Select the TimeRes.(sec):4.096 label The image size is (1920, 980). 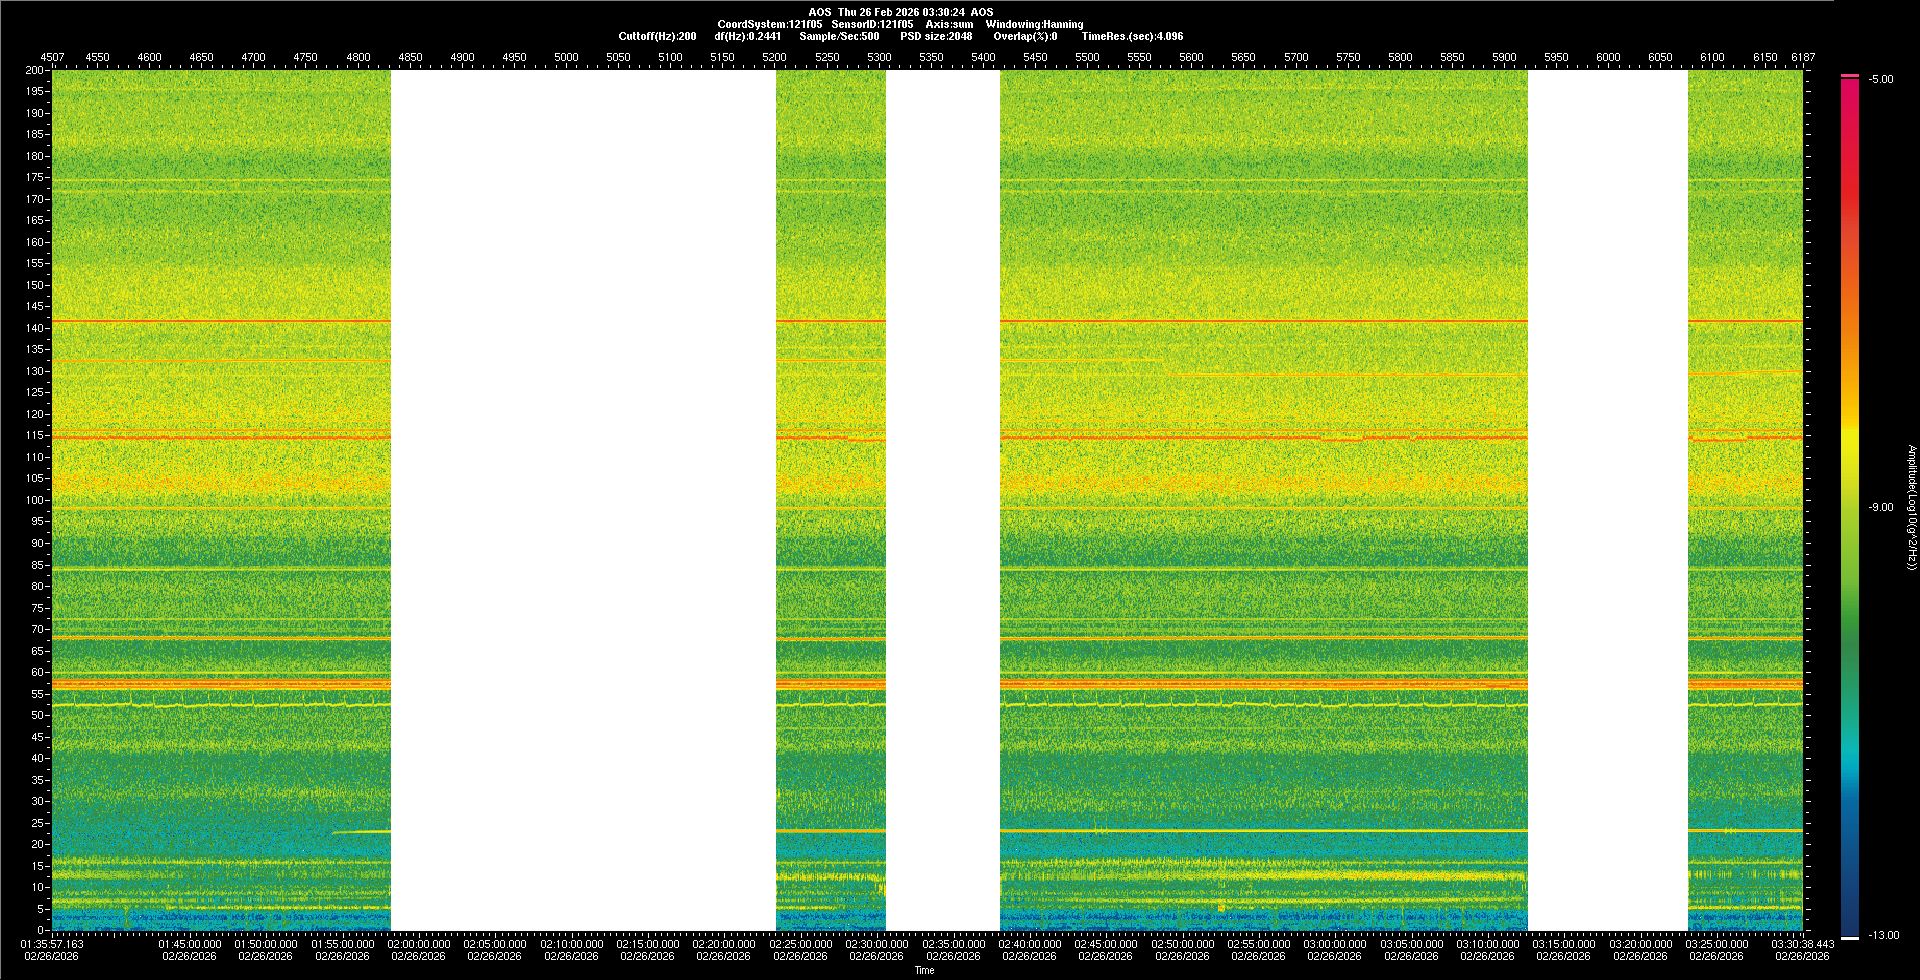pyautogui.click(x=1132, y=36)
